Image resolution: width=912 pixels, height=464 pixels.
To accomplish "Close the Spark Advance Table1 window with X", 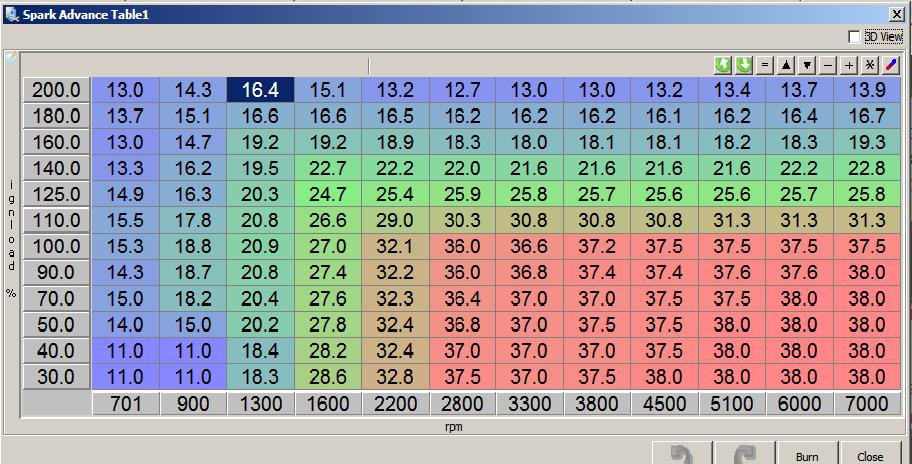I will (896, 15).
